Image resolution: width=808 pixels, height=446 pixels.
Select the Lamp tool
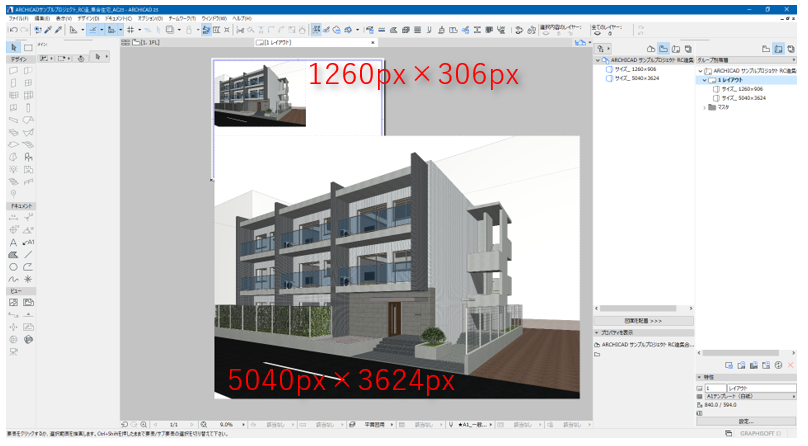(13, 169)
